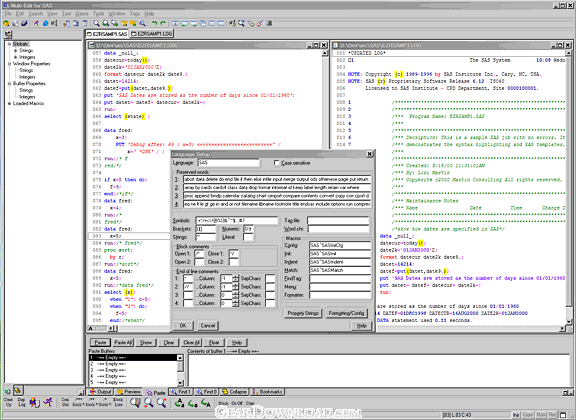Image resolution: width=576 pixels, height=420 pixels.
Task: Click the LOG window vertical scrollbar
Action: pos(568,187)
